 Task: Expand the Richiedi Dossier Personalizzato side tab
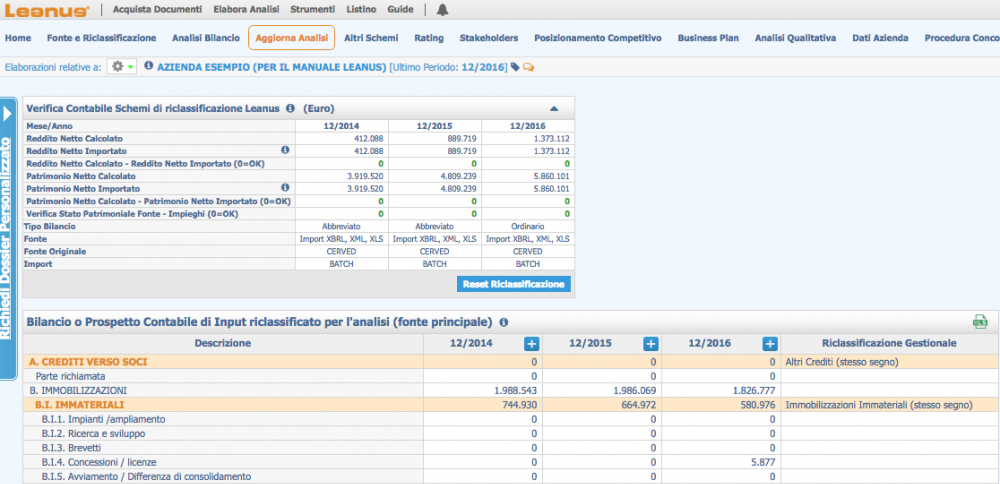(x=8, y=239)
